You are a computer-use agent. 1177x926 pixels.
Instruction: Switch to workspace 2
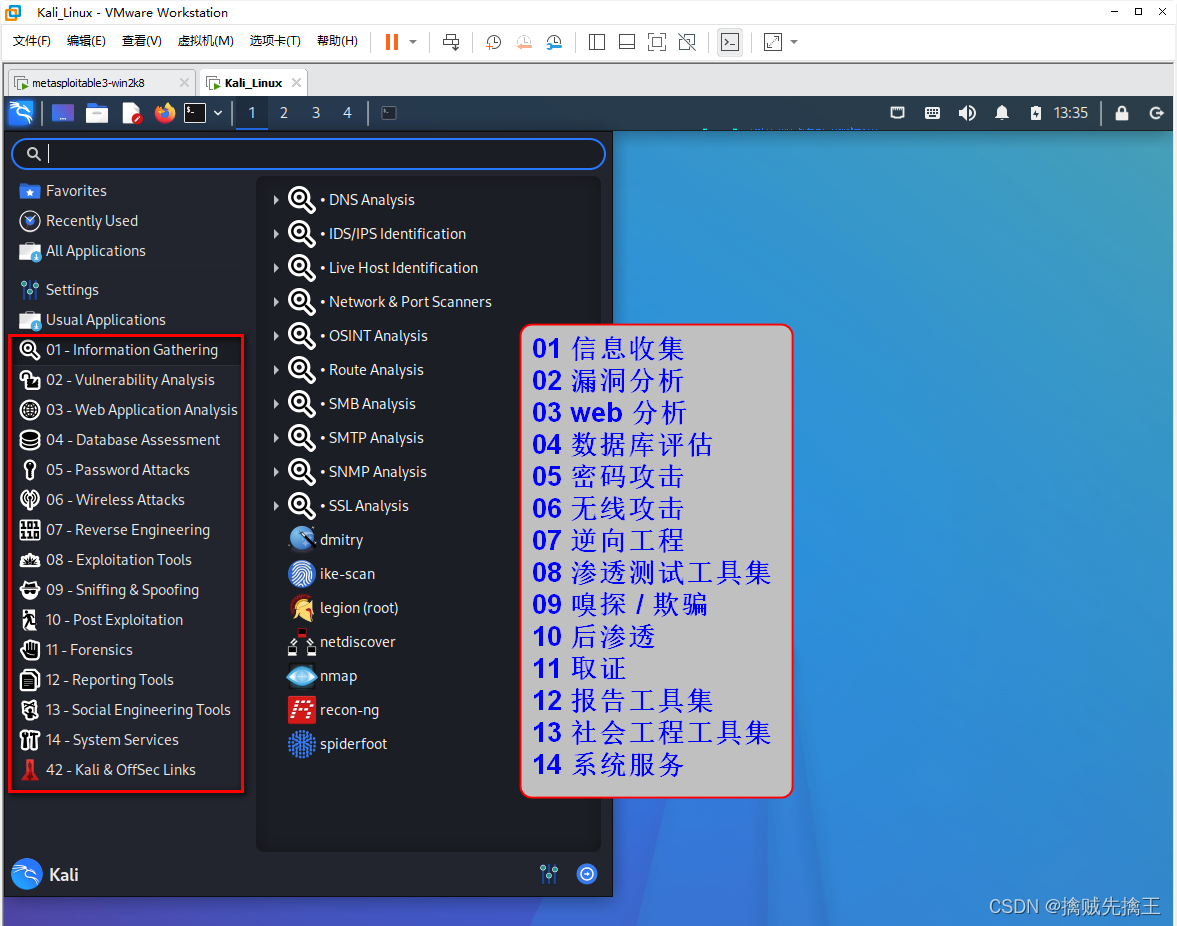coord(284,113)
